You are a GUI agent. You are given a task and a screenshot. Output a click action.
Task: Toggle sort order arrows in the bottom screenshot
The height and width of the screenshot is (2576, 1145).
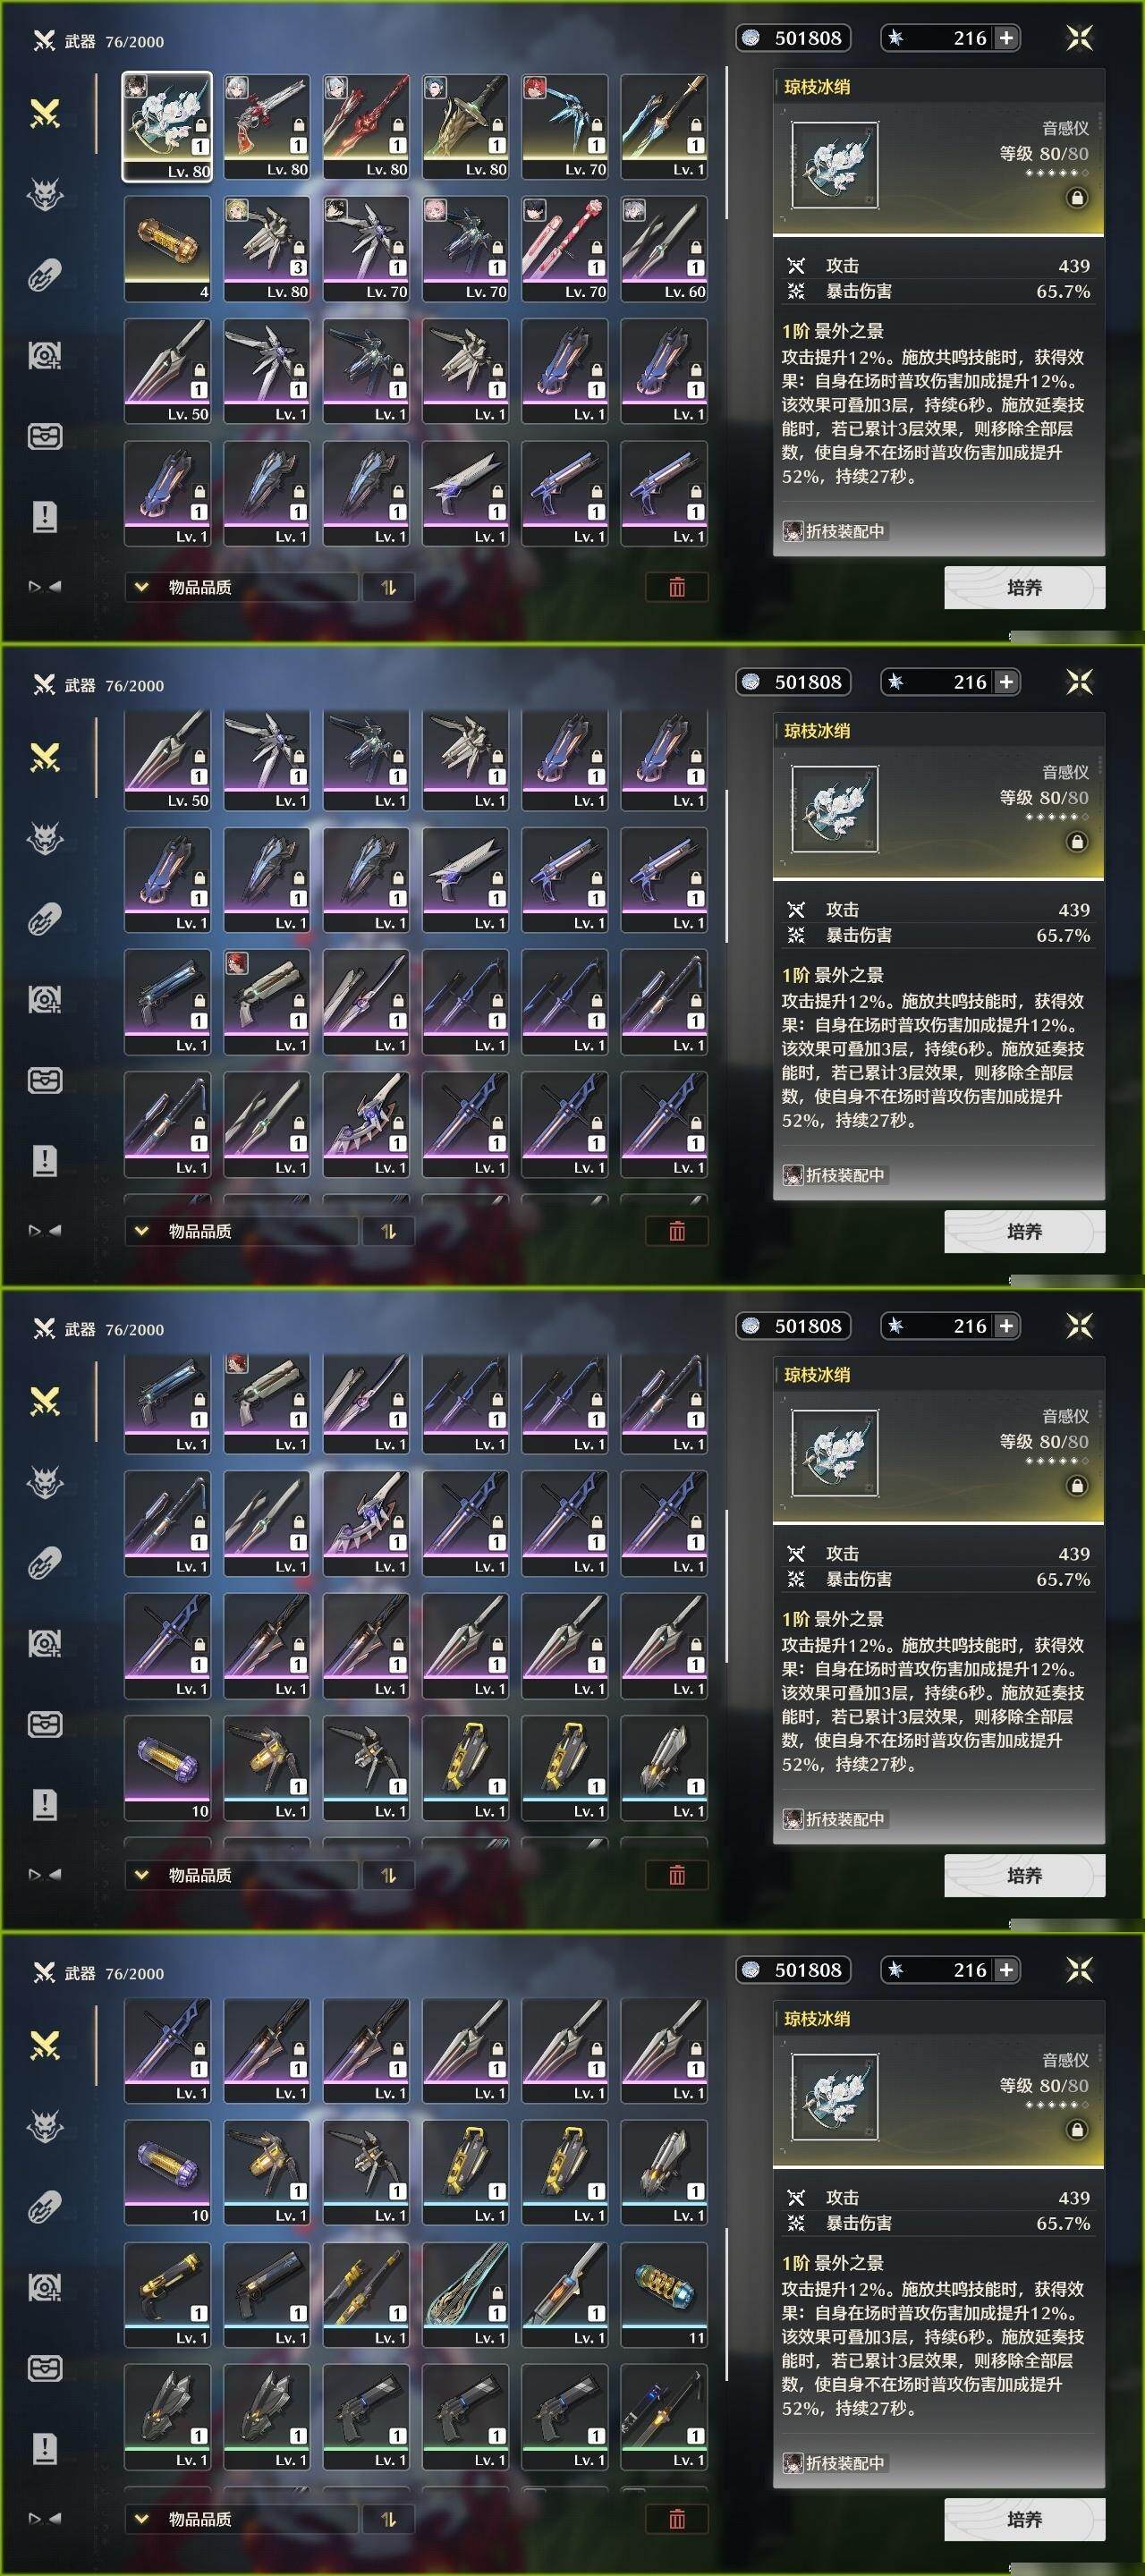389,2519
